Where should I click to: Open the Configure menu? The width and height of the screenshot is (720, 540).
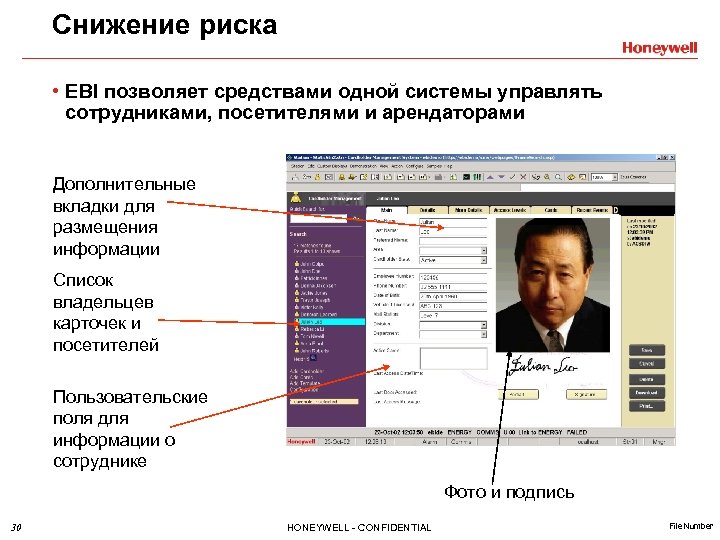pos(415,166)
